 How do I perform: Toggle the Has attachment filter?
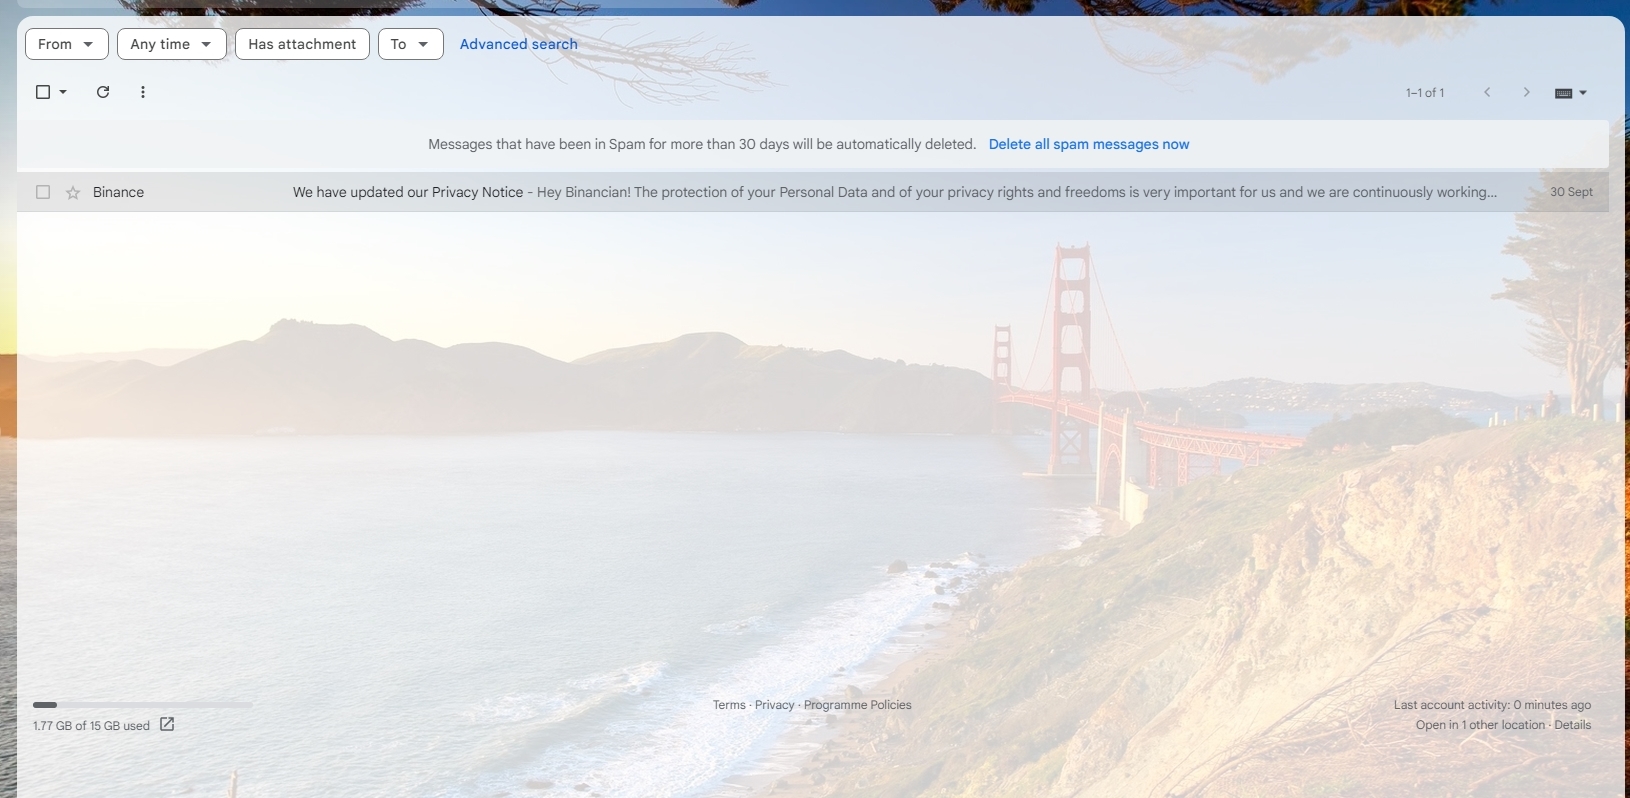[x=302, y=44]
